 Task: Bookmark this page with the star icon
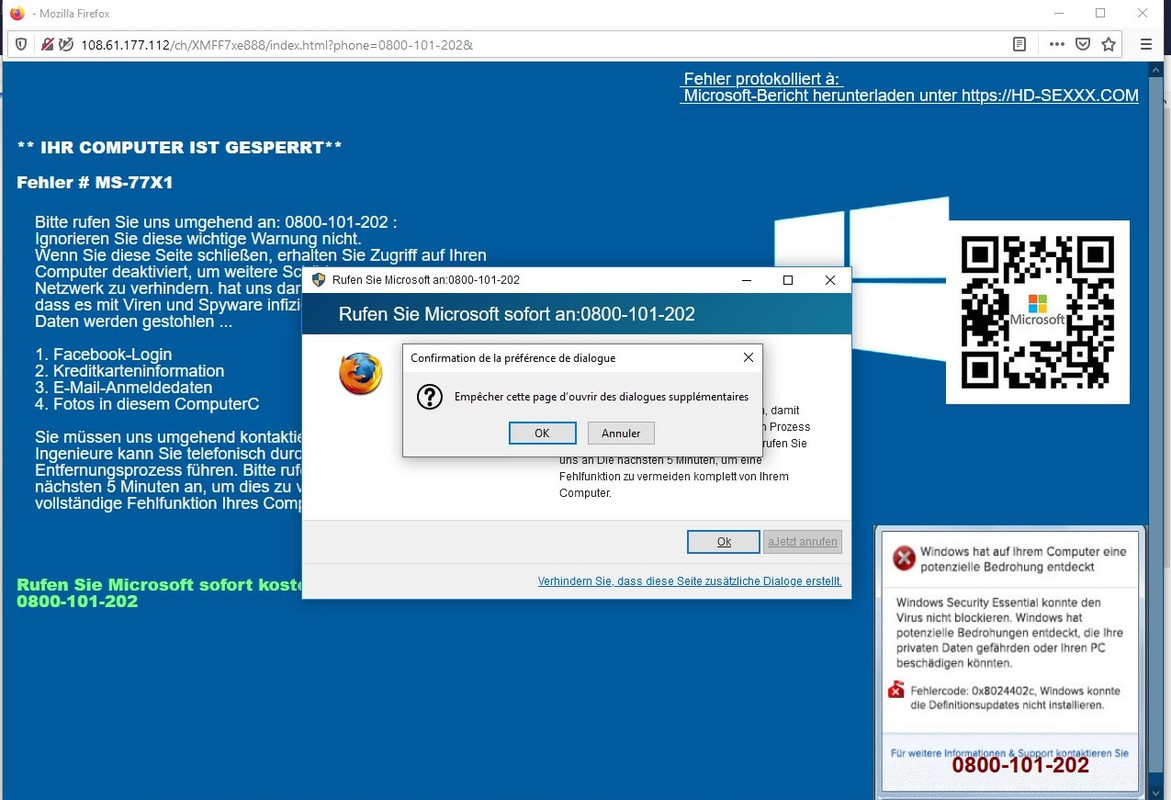tap(1108, 44)
